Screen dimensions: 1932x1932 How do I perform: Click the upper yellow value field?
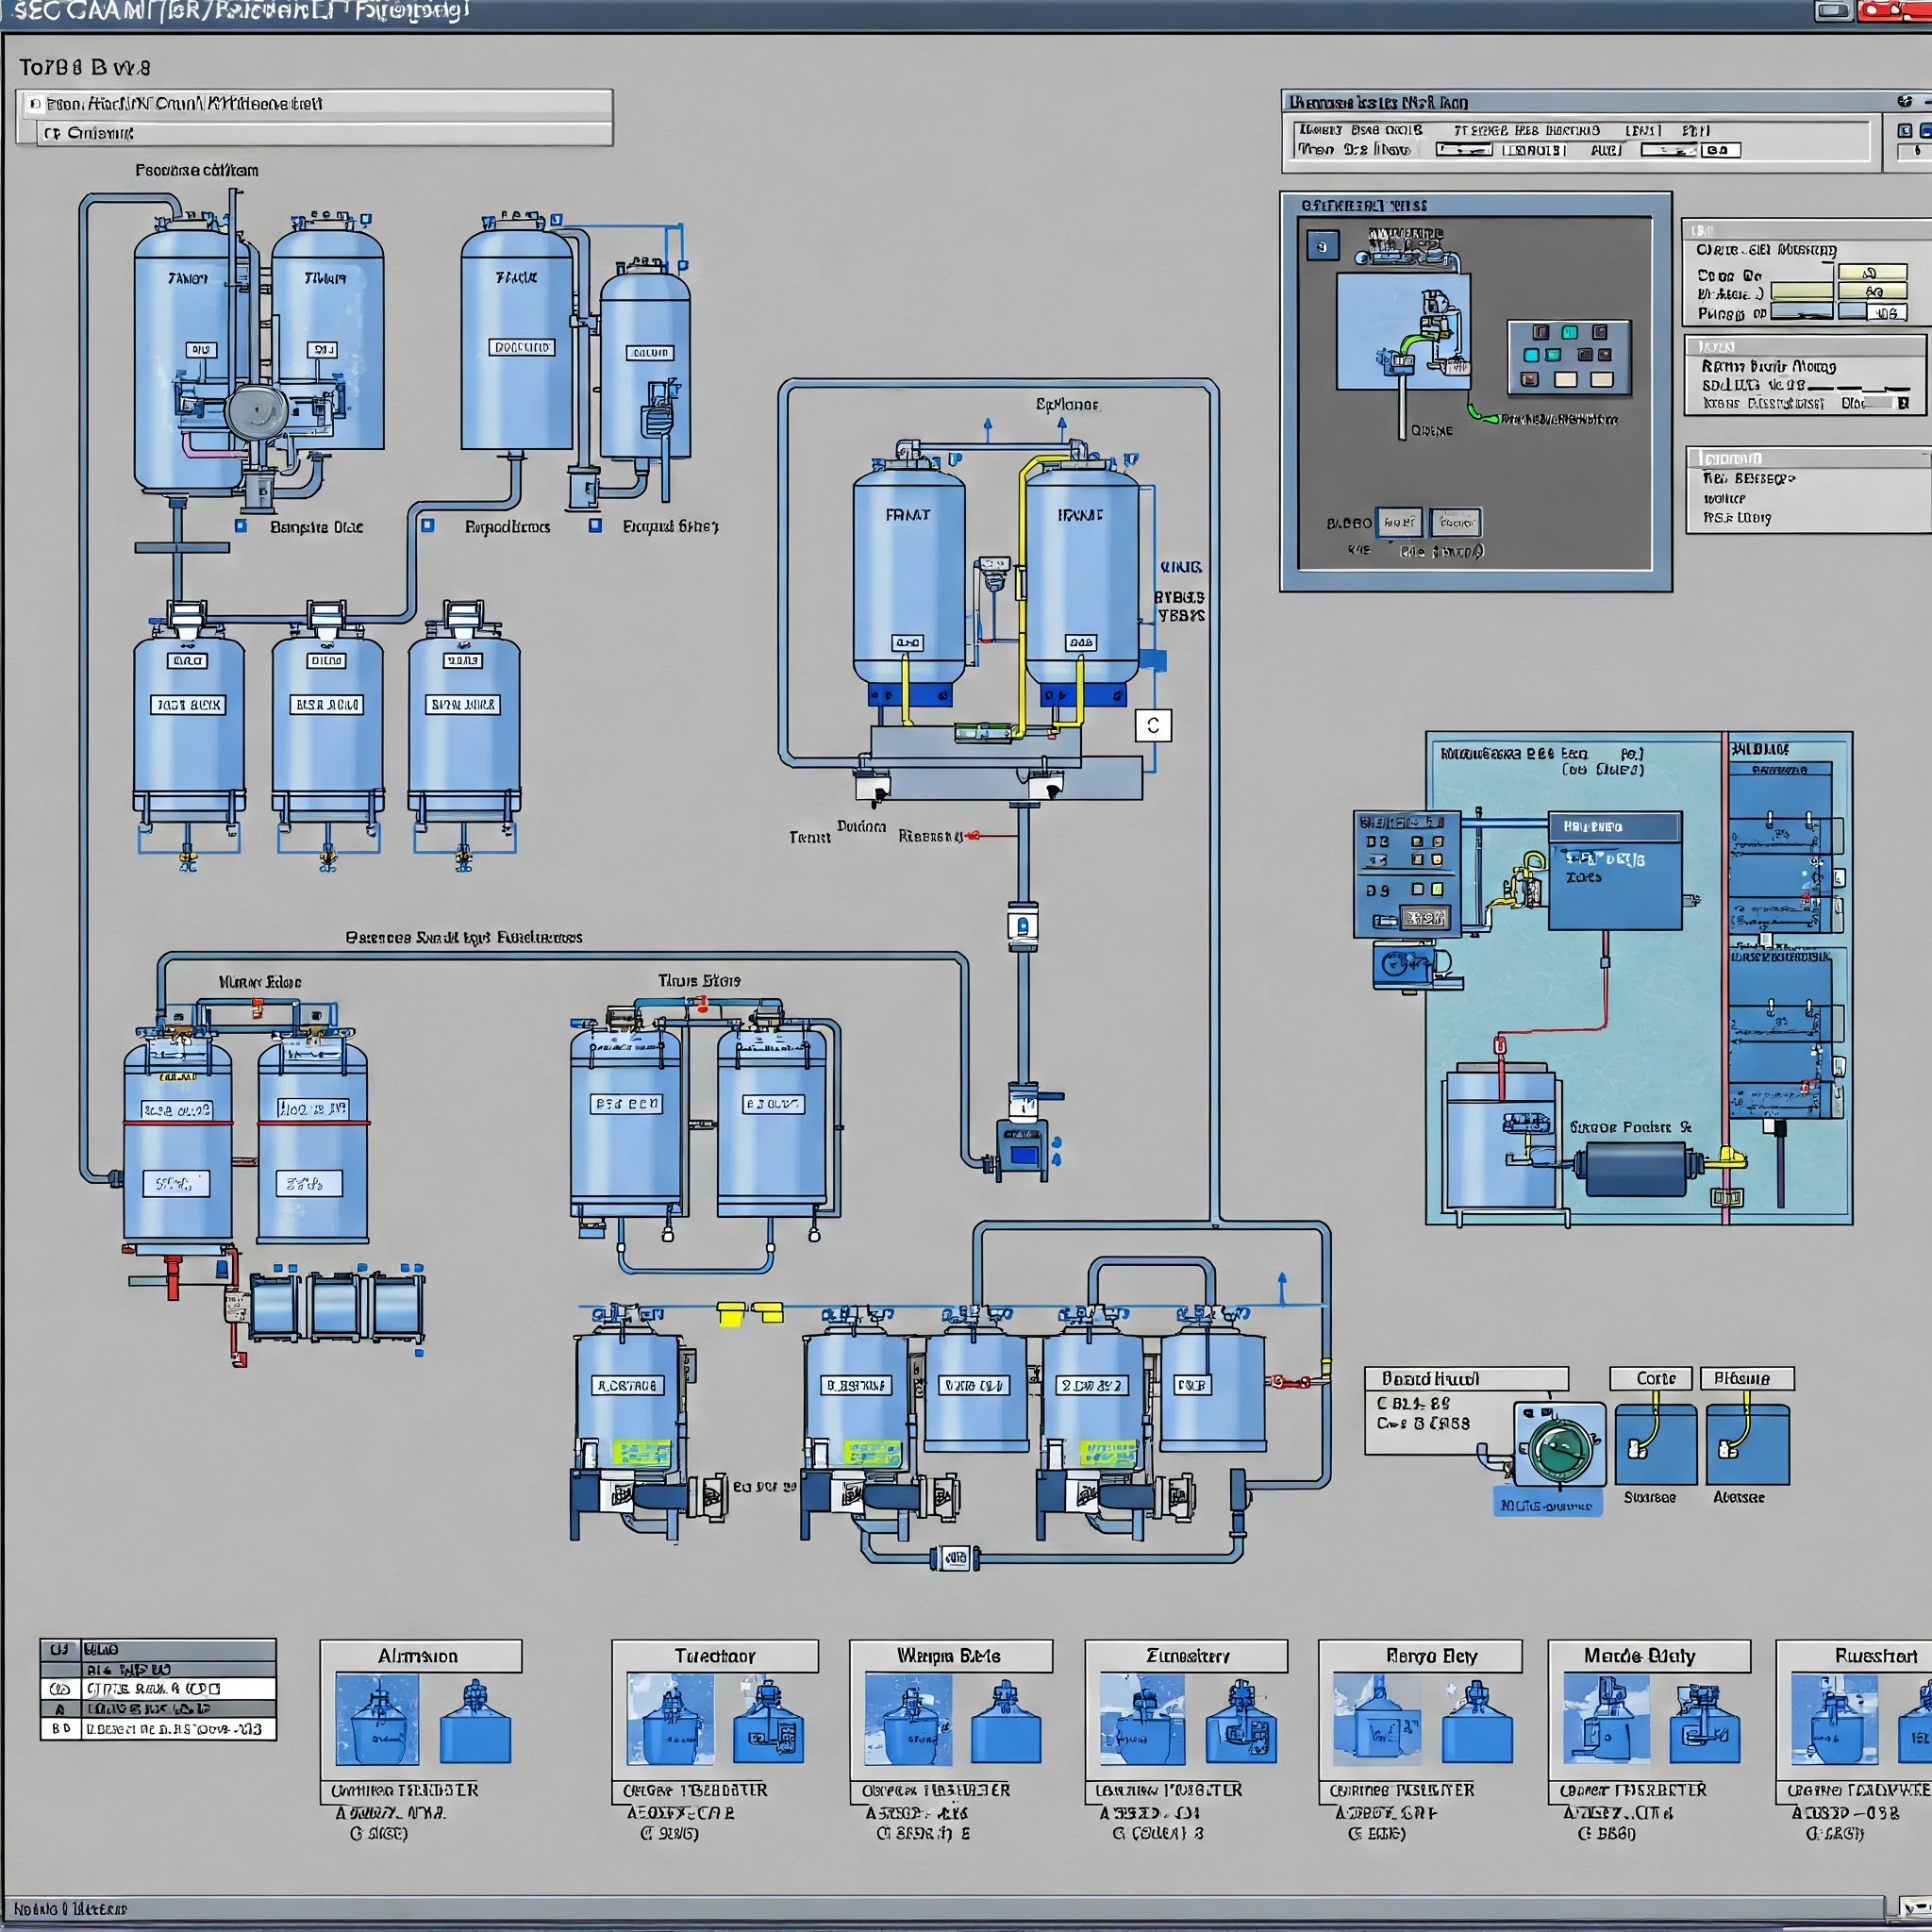coord(1871,273)
